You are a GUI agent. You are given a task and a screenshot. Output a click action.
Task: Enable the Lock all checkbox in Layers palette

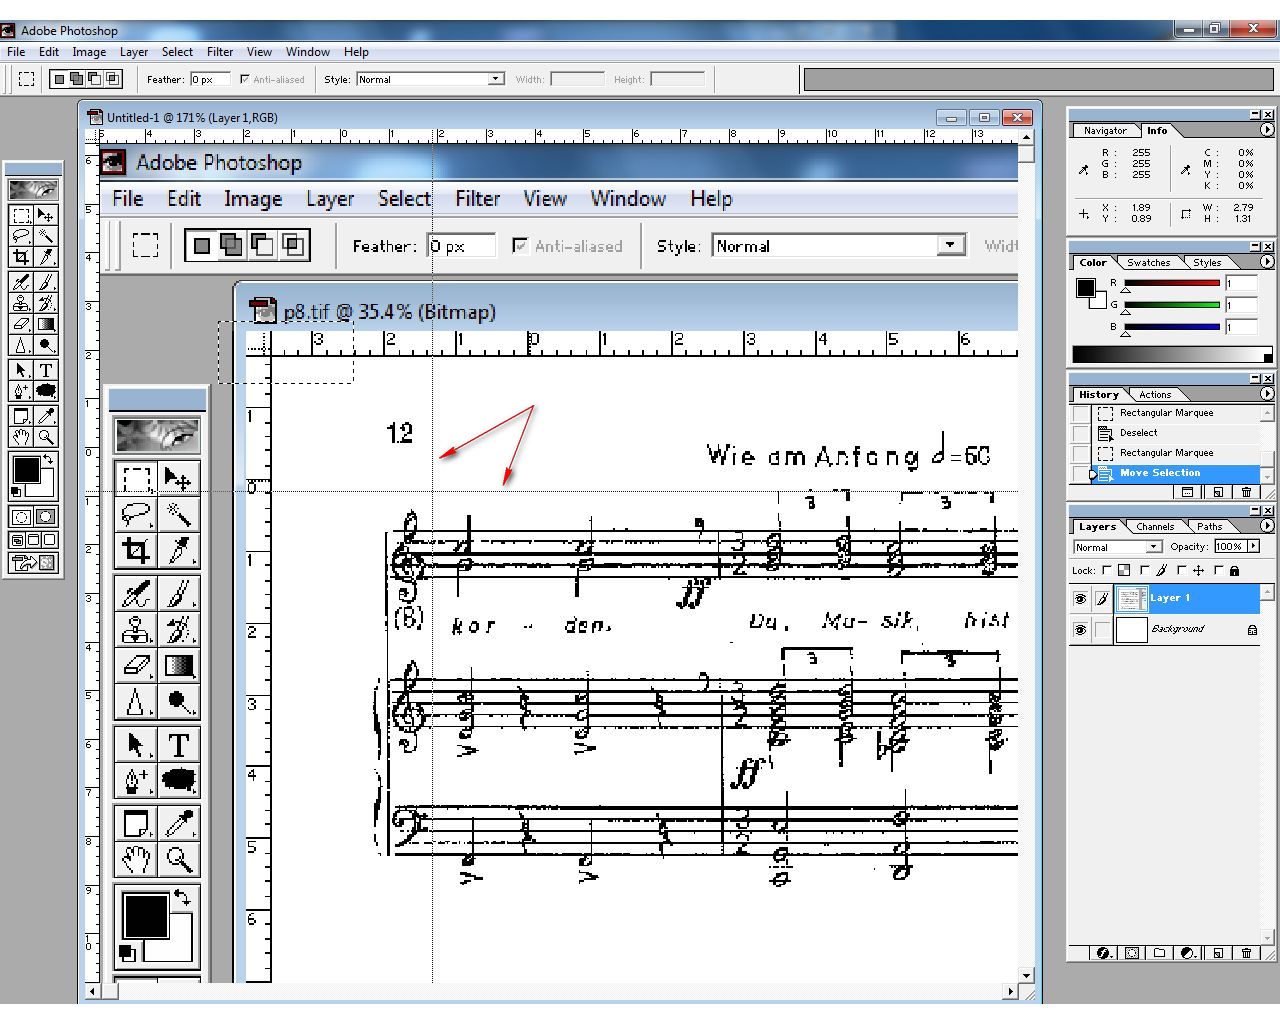click(x=1218, y=571)
